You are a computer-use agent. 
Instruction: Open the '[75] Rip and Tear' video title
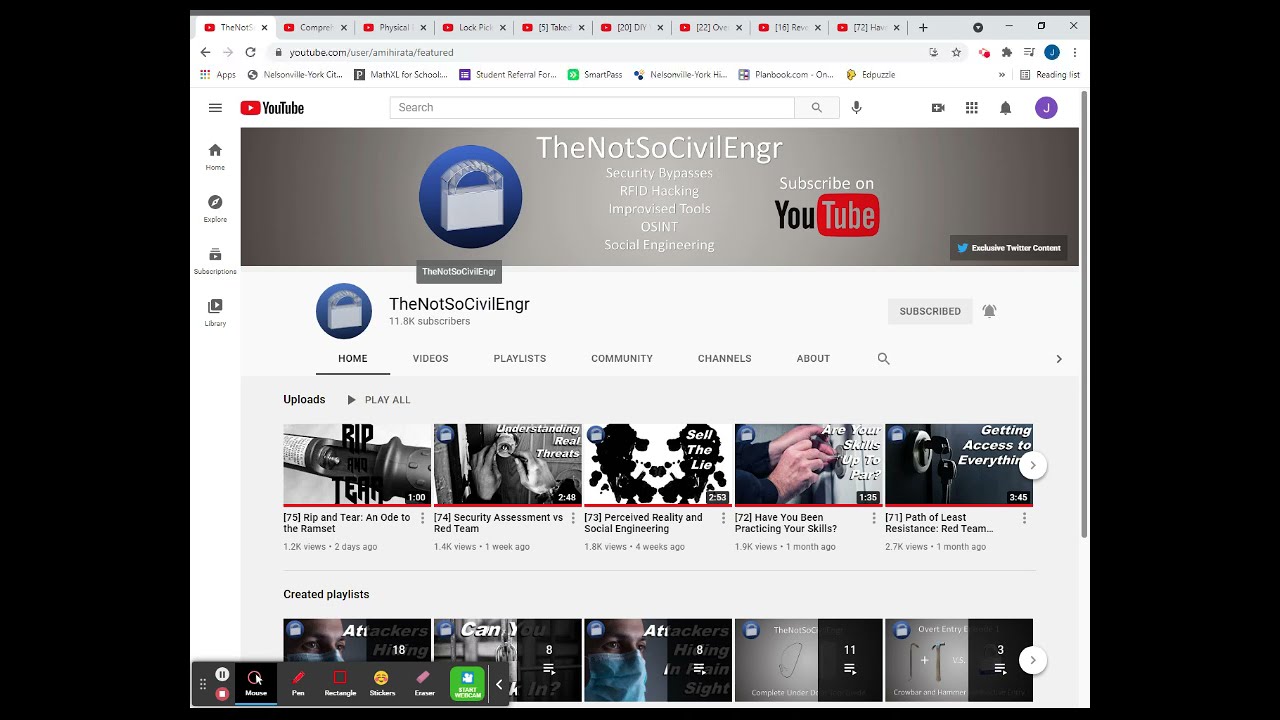[x=347, y=523]
